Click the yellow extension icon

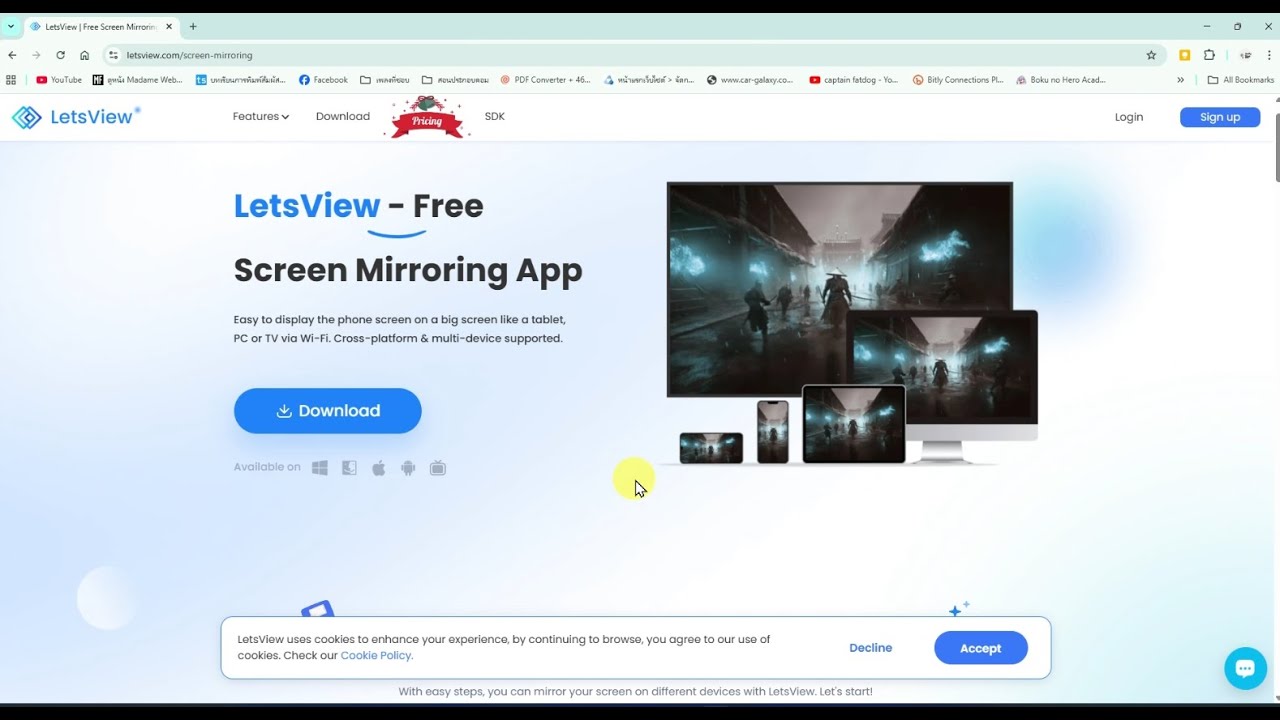[1185, 55]
